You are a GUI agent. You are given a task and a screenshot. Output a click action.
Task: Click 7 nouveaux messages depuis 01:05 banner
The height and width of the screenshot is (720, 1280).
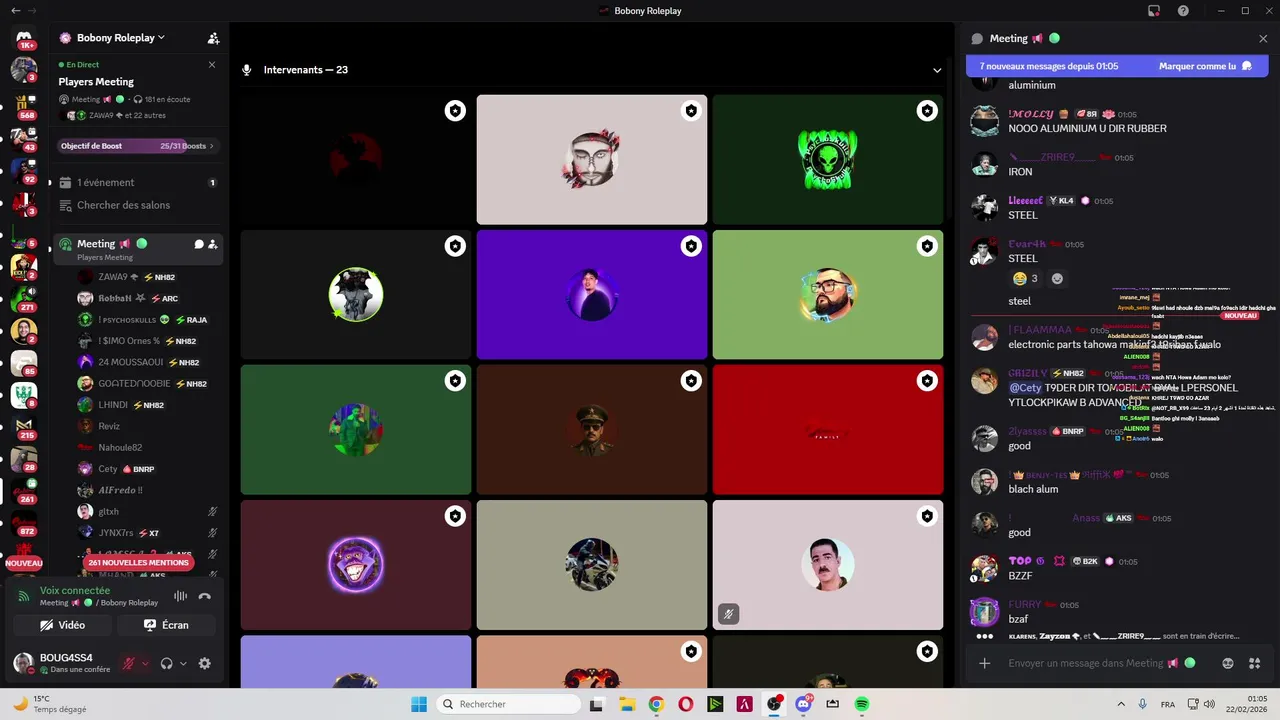1049,66
